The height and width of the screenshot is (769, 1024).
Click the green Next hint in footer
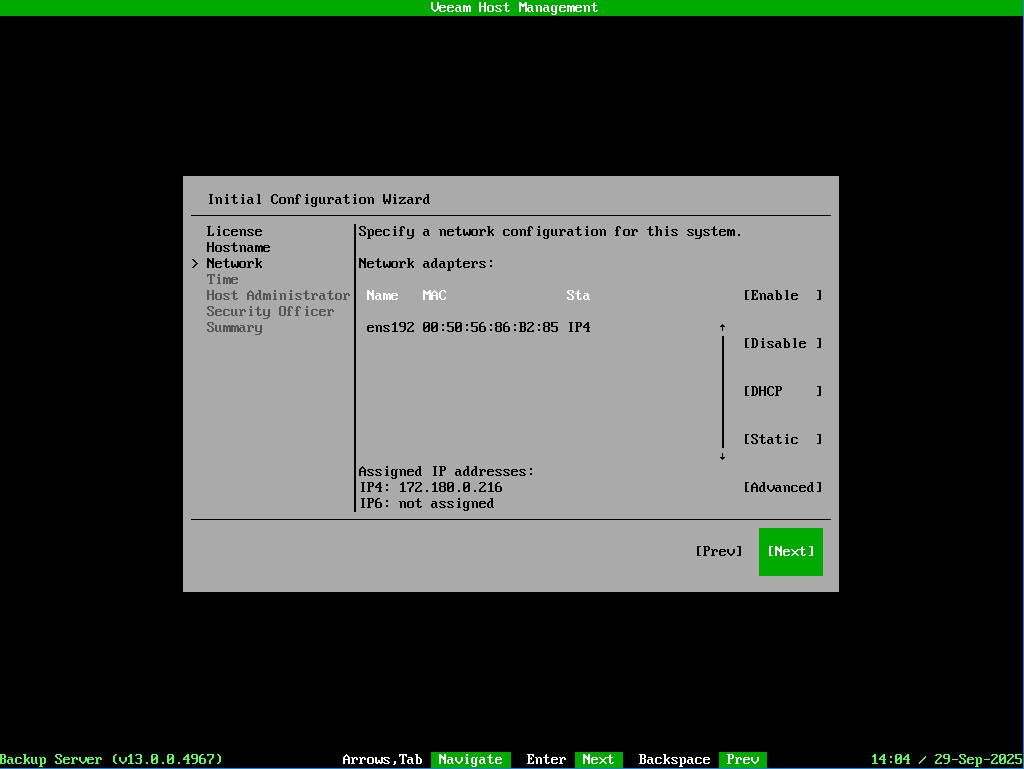pyautogui.click(x=598, y=760)
